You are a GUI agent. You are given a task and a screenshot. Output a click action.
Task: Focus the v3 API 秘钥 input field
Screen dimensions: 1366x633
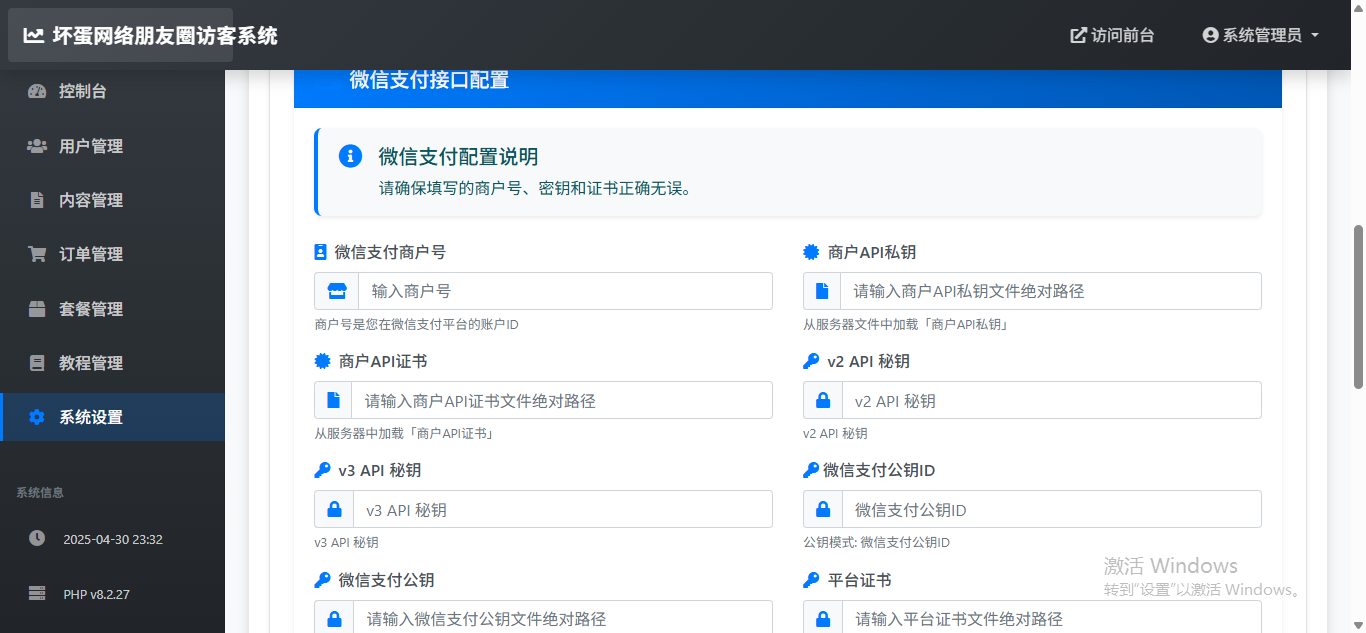point(563,509)
